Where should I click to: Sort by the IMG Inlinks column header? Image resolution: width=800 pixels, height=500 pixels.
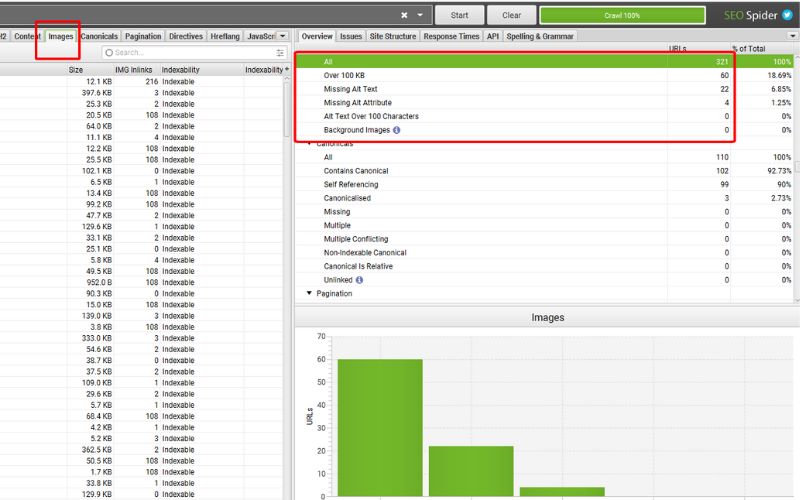(x=134, y=70)
